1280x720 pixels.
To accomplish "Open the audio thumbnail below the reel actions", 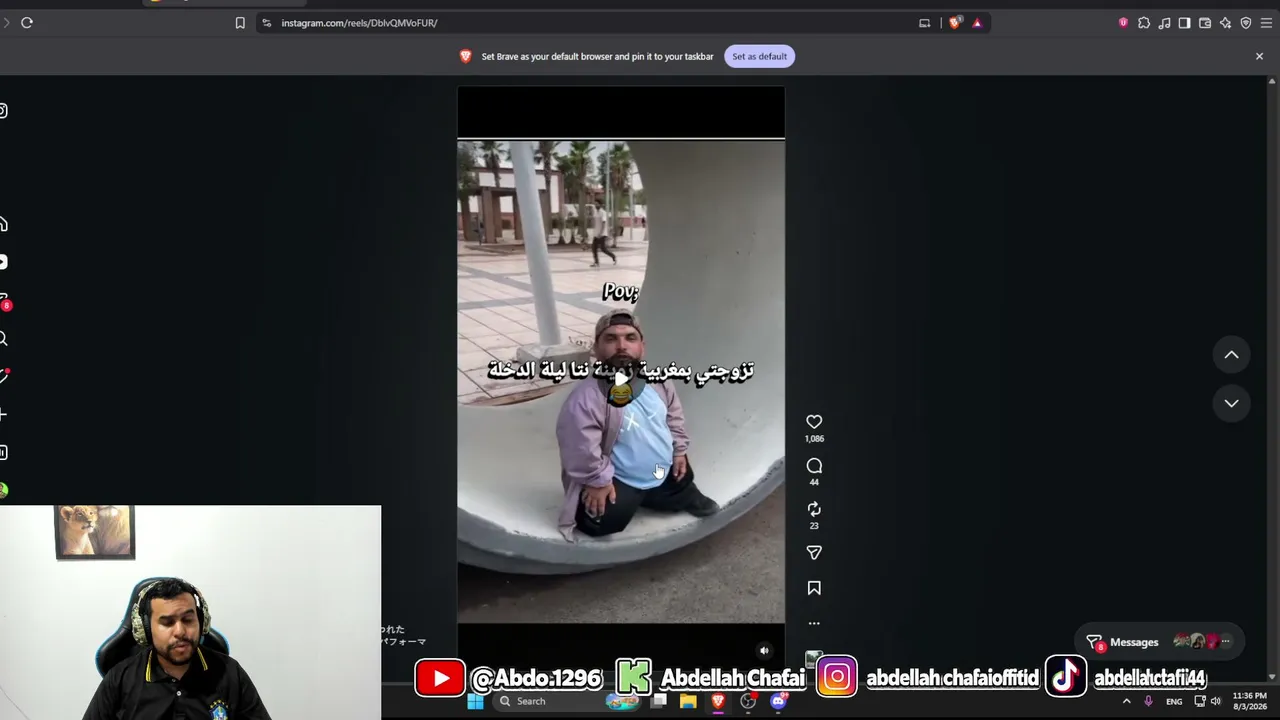I will (x=814, y=658).
